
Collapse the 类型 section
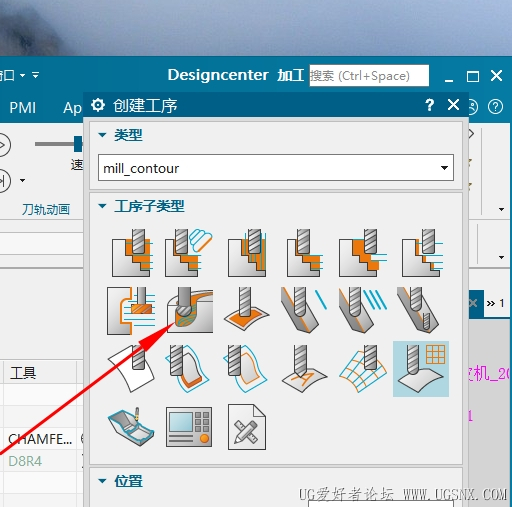102,135
